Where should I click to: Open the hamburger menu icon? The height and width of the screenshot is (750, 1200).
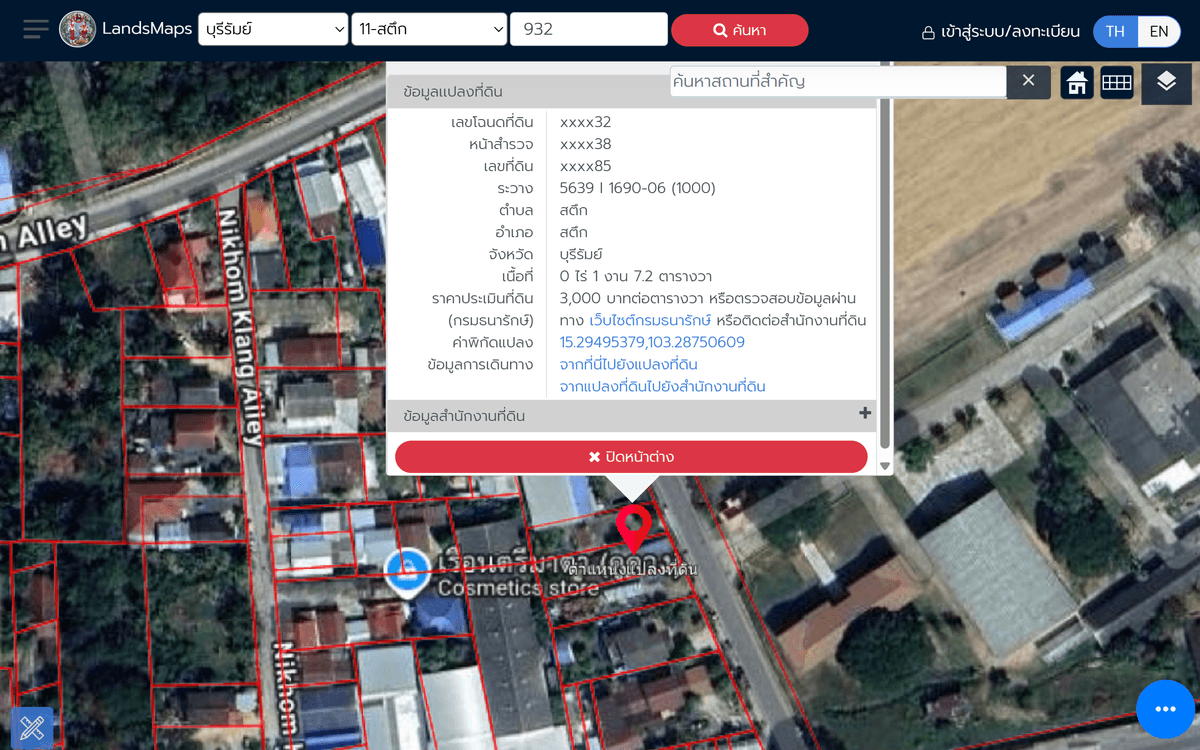(x=36, y=29)
